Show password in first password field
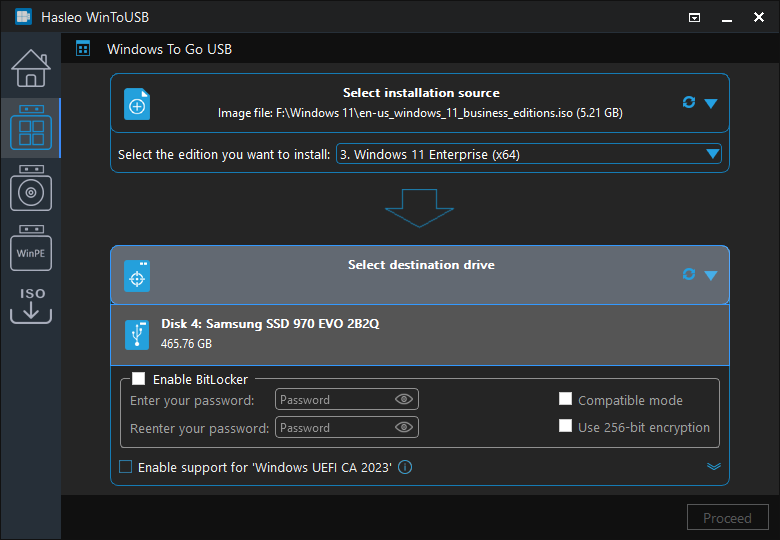Image resolution: width=780 pixels, height=540 pixels. [403, 399]
